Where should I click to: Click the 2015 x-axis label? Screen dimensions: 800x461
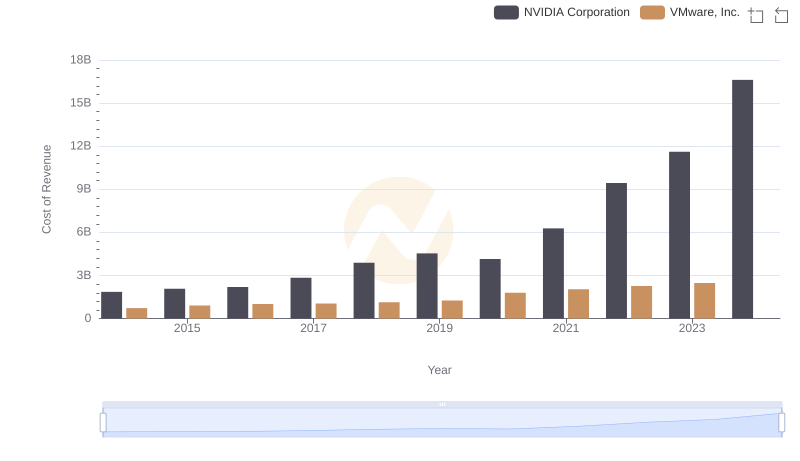click(187, 328)
